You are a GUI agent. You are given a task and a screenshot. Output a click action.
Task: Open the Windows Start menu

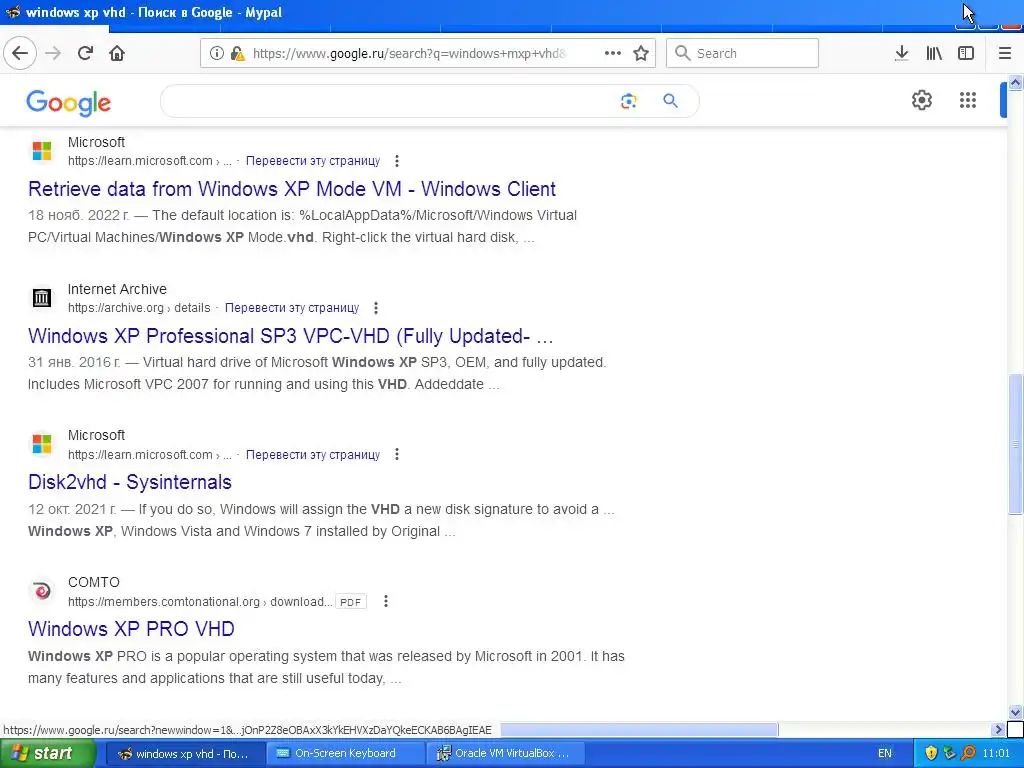[x=47, y=754]
